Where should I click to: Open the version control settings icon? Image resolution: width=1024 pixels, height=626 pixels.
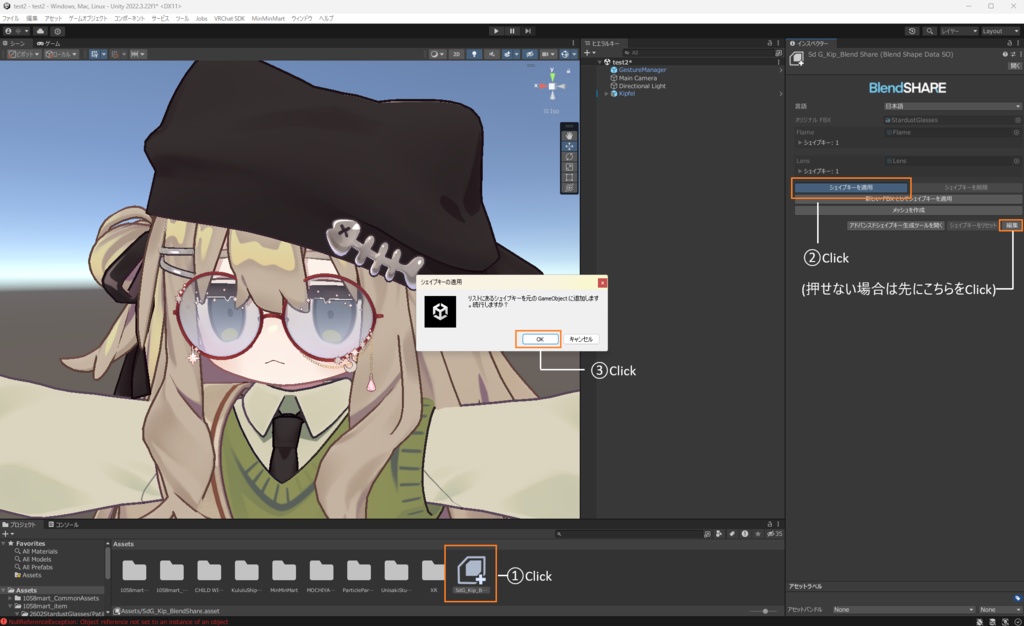point(57,31)
